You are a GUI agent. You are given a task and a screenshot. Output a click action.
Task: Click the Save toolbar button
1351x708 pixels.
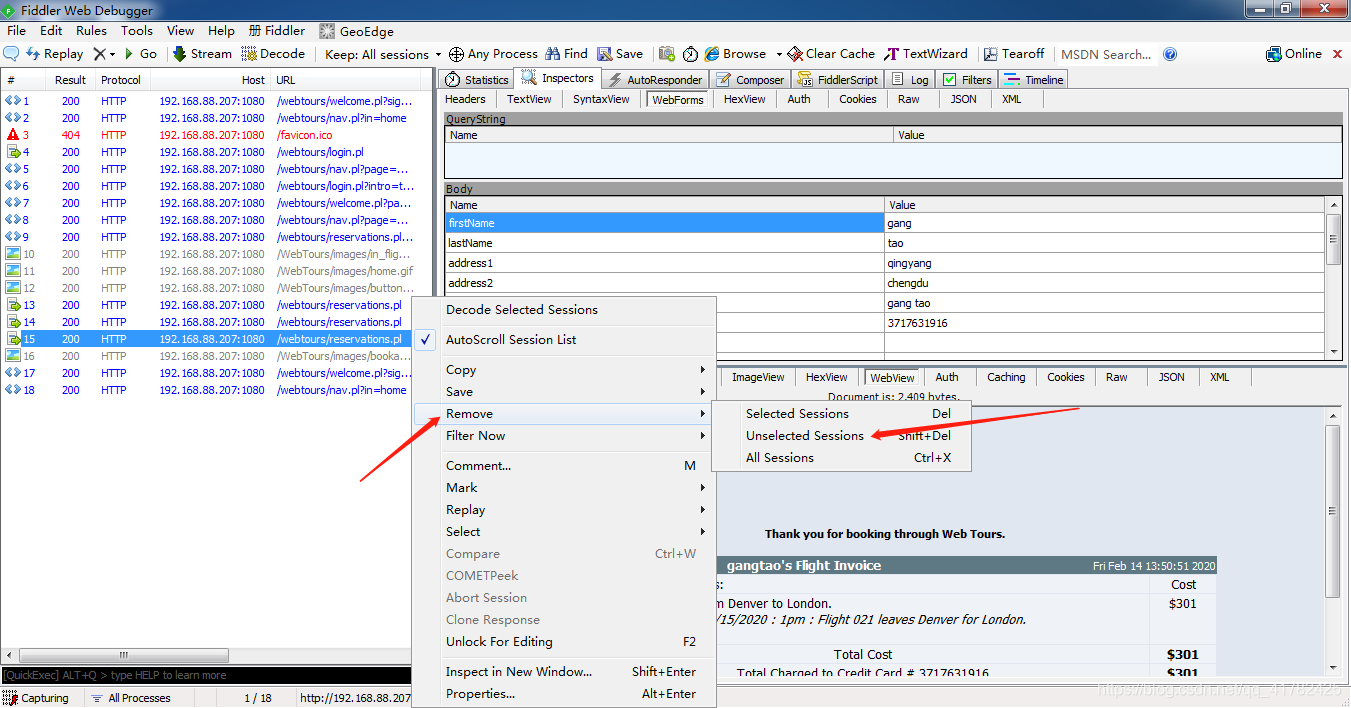coord(620,54)
